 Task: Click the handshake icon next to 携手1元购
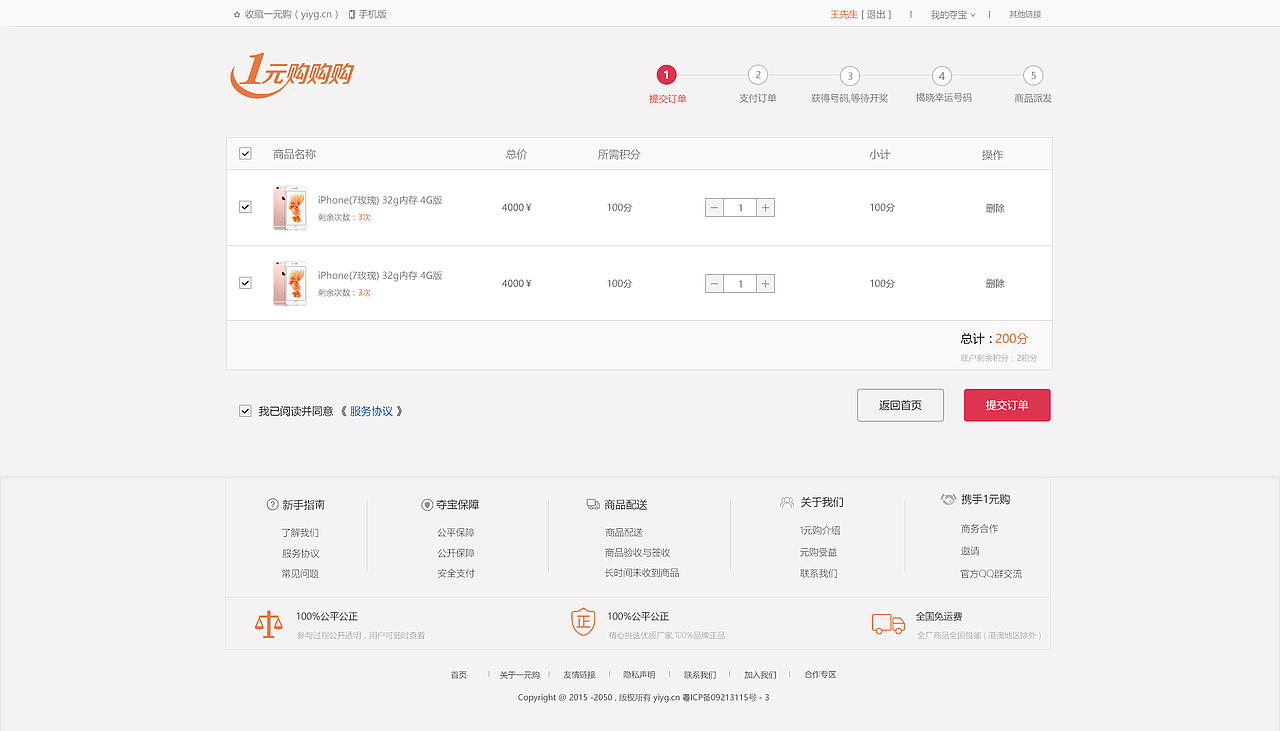[948, 498]
